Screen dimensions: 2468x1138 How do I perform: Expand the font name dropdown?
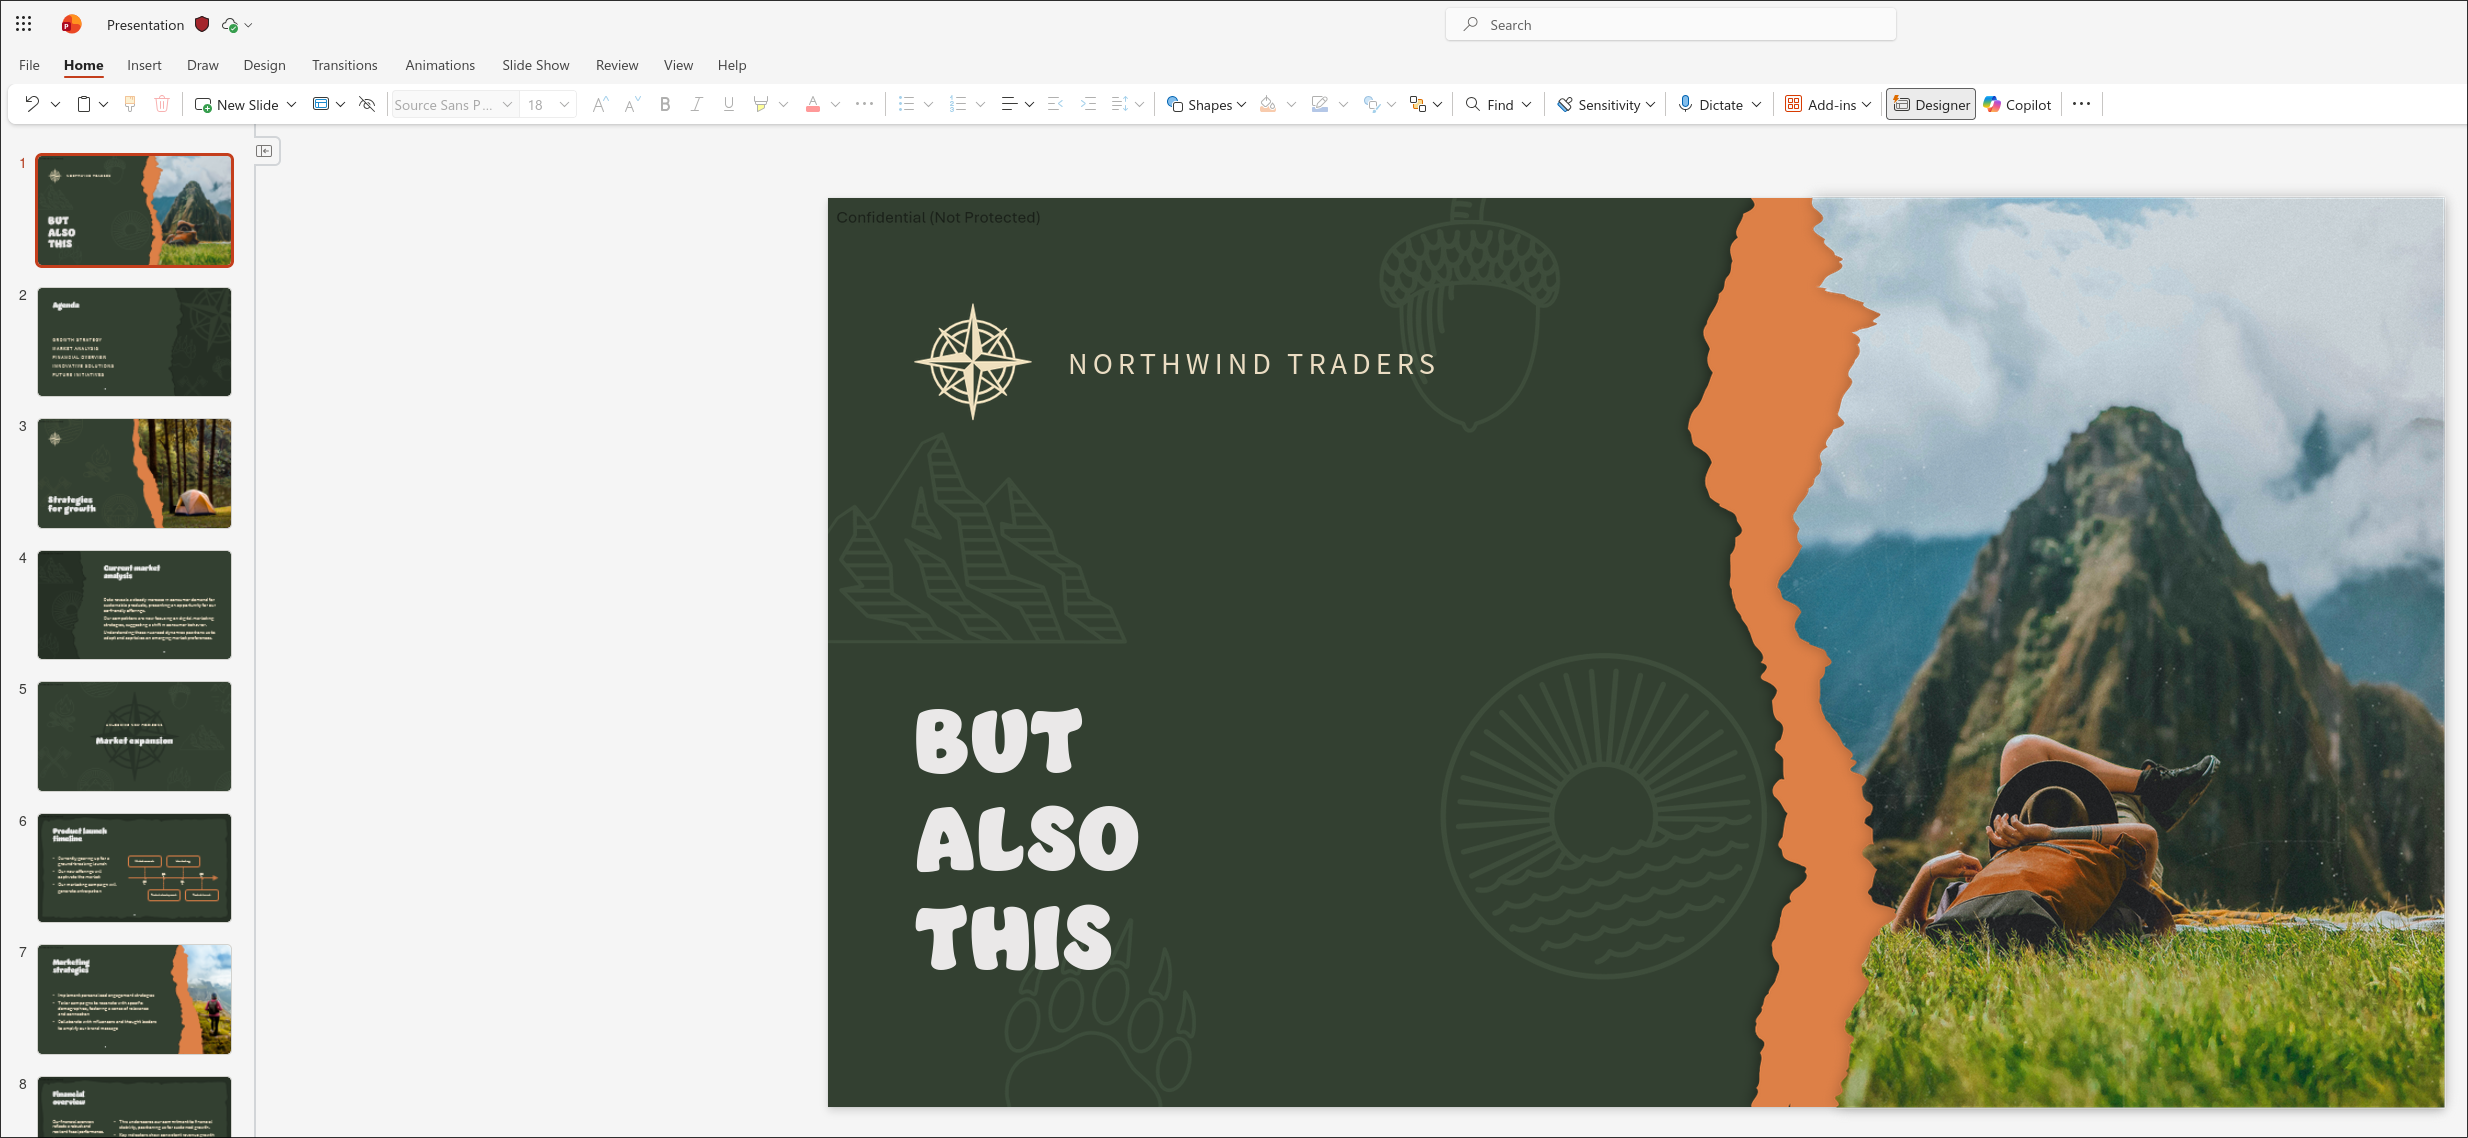[507, 104]
